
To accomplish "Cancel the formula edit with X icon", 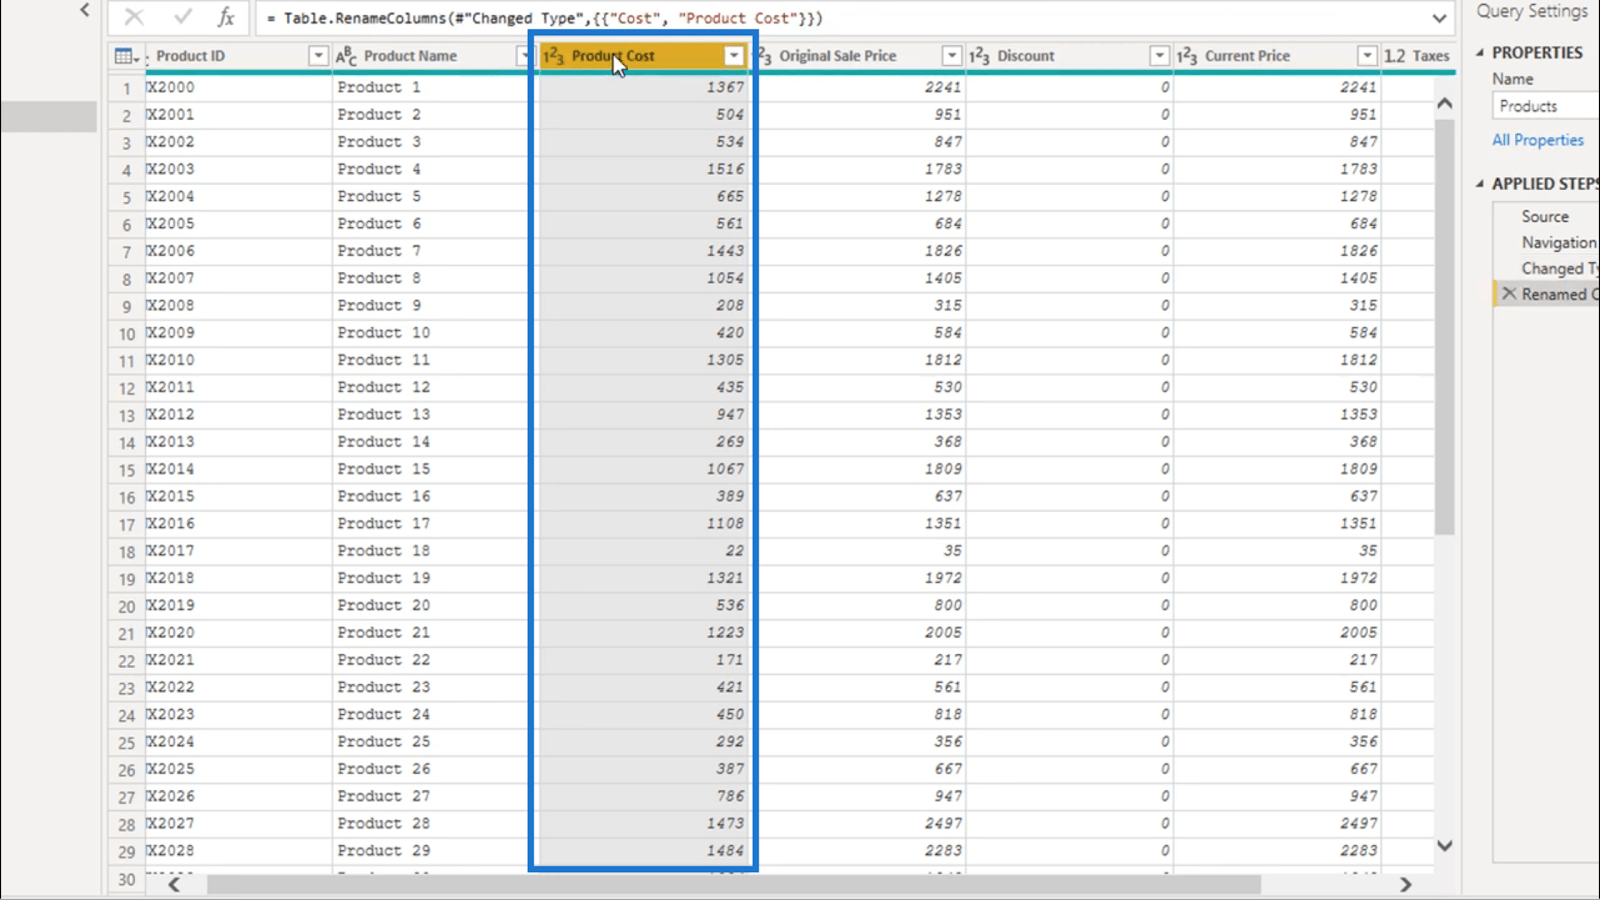I will pyautogui.click(x=134, y=17).
